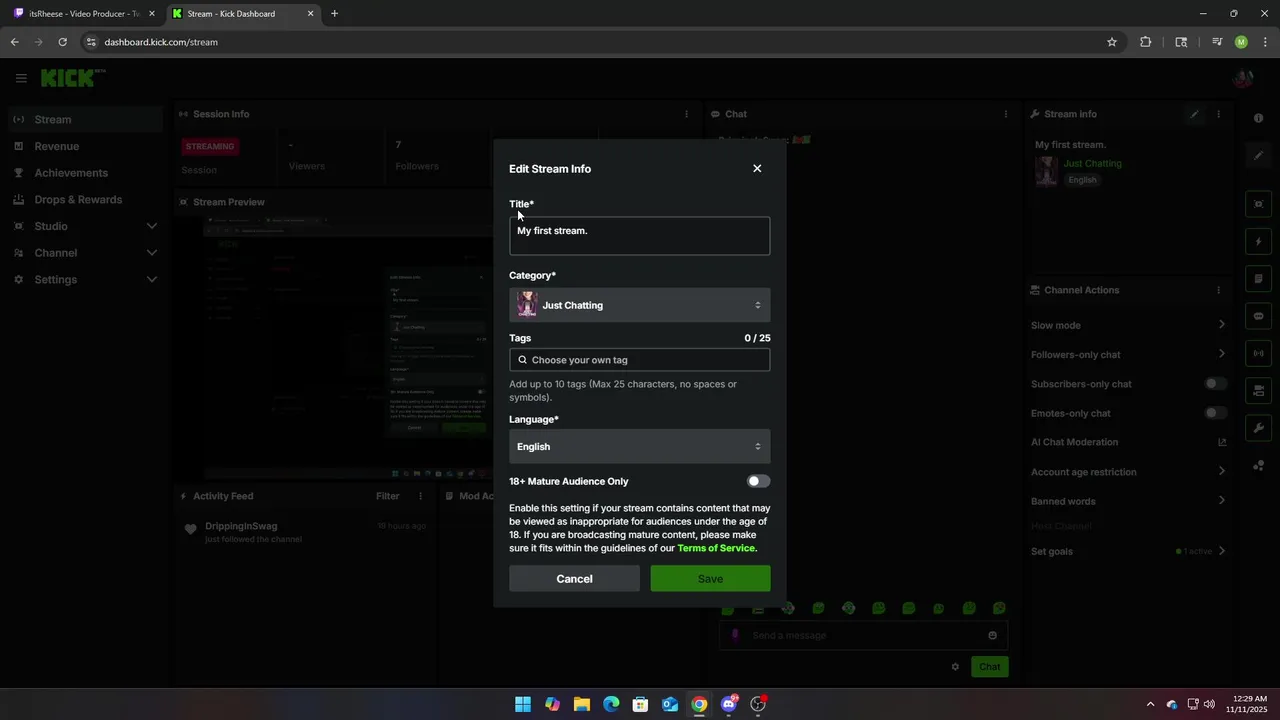This screenshot has height=720, width=1280.
Task: Open Session Info three-dot menu
Action: pyautogui.click(x=686, y=114)
